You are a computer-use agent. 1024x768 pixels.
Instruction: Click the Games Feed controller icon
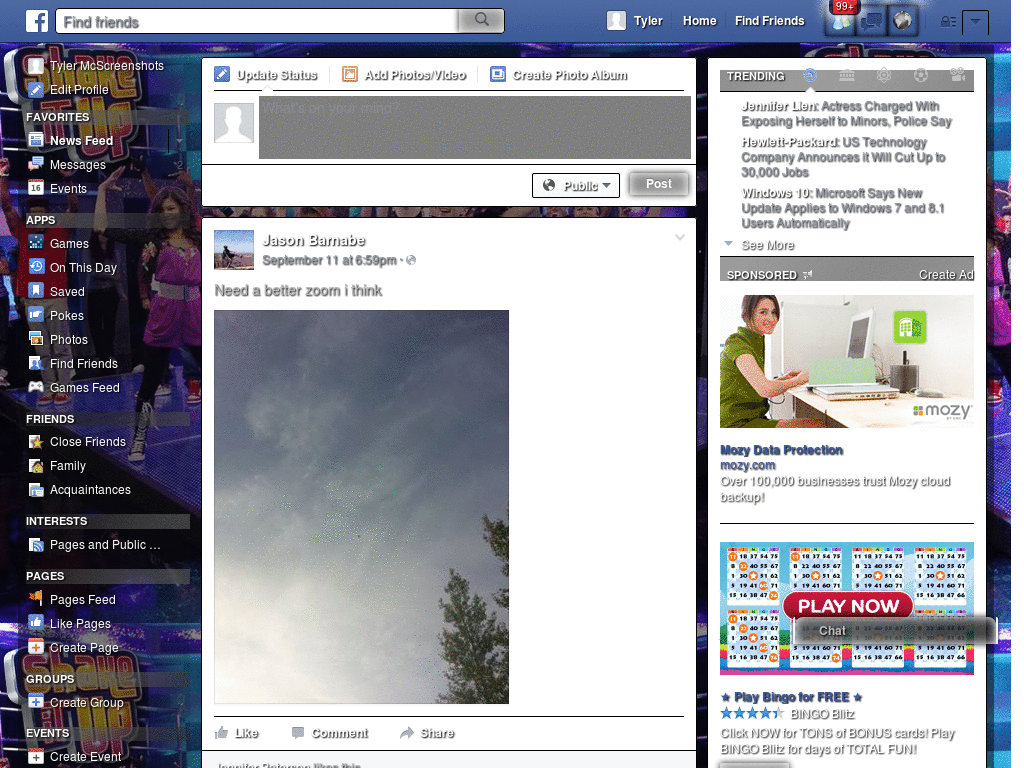[x=36, y=387]
